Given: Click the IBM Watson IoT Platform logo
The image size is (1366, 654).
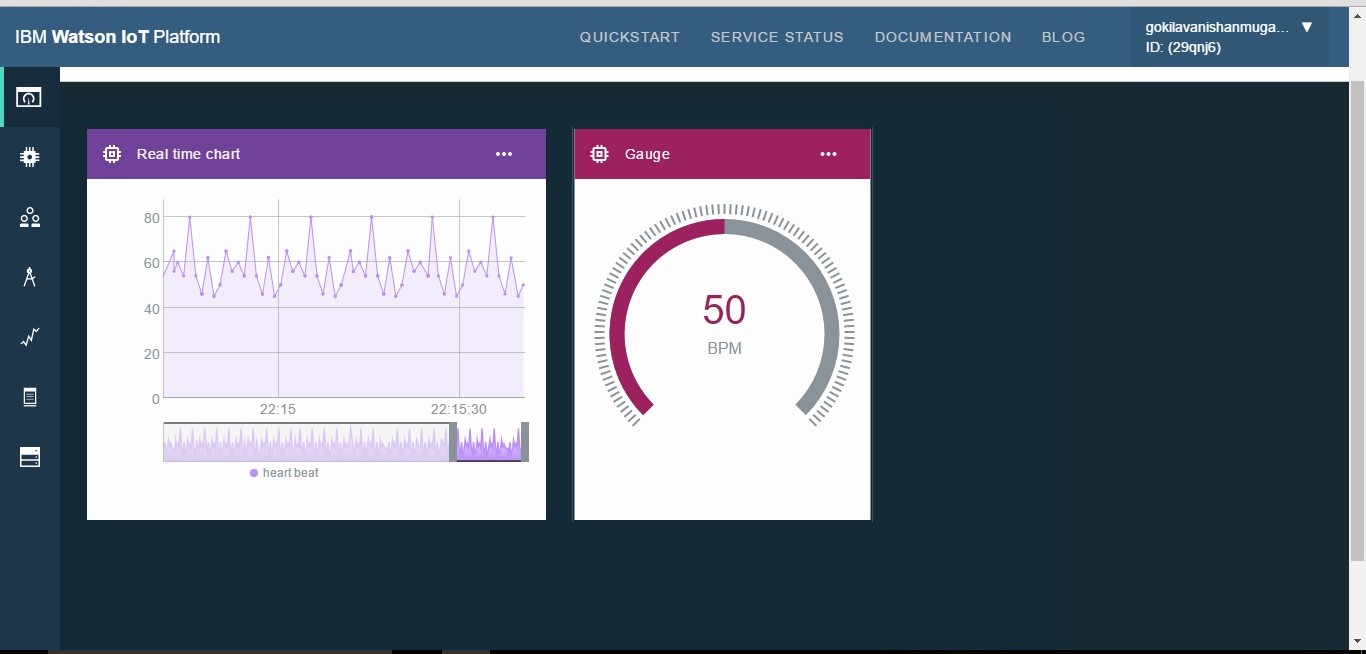Looking at the screenshot, I should [x=117, y=37].
